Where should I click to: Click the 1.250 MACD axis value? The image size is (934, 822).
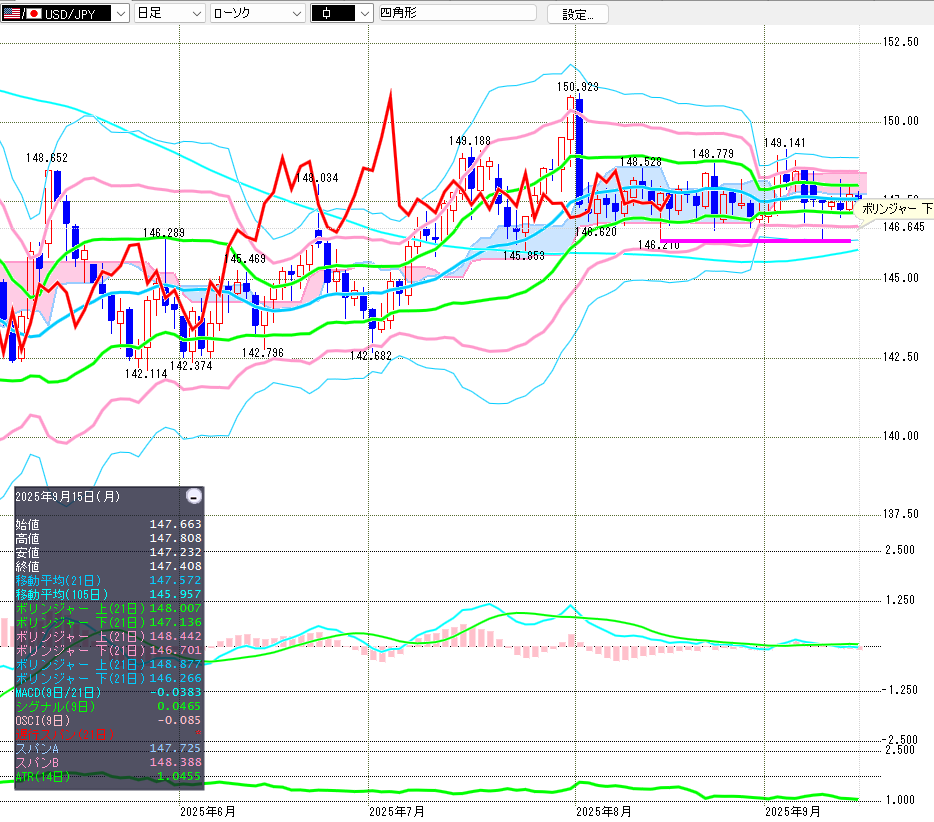click(900, 600)
